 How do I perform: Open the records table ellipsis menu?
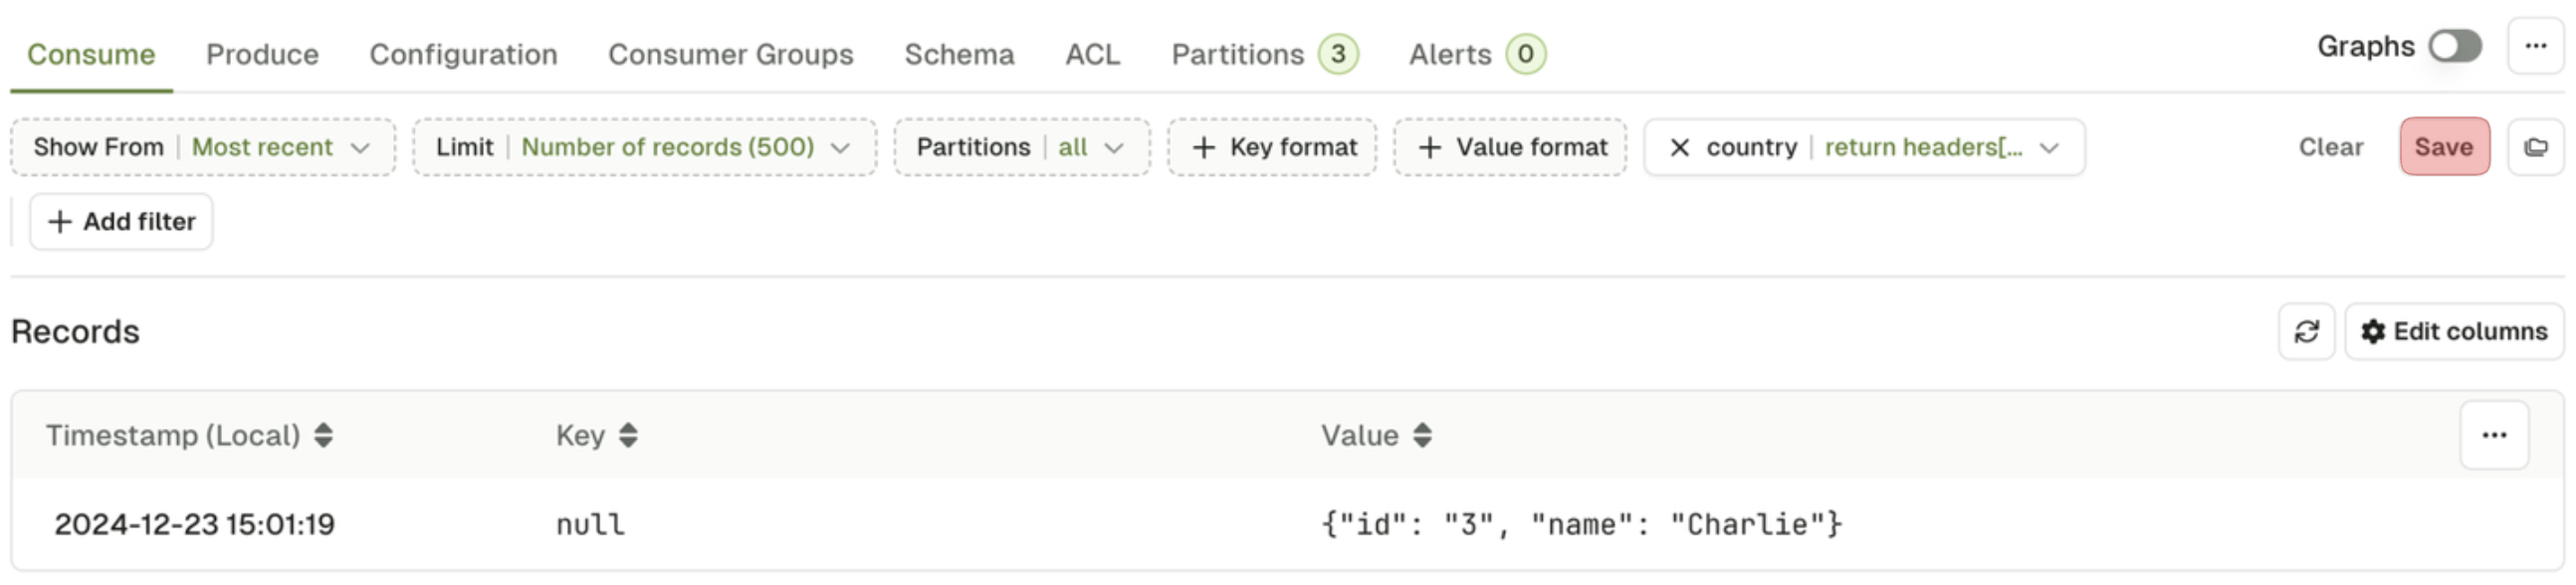tap(2494, 435)
